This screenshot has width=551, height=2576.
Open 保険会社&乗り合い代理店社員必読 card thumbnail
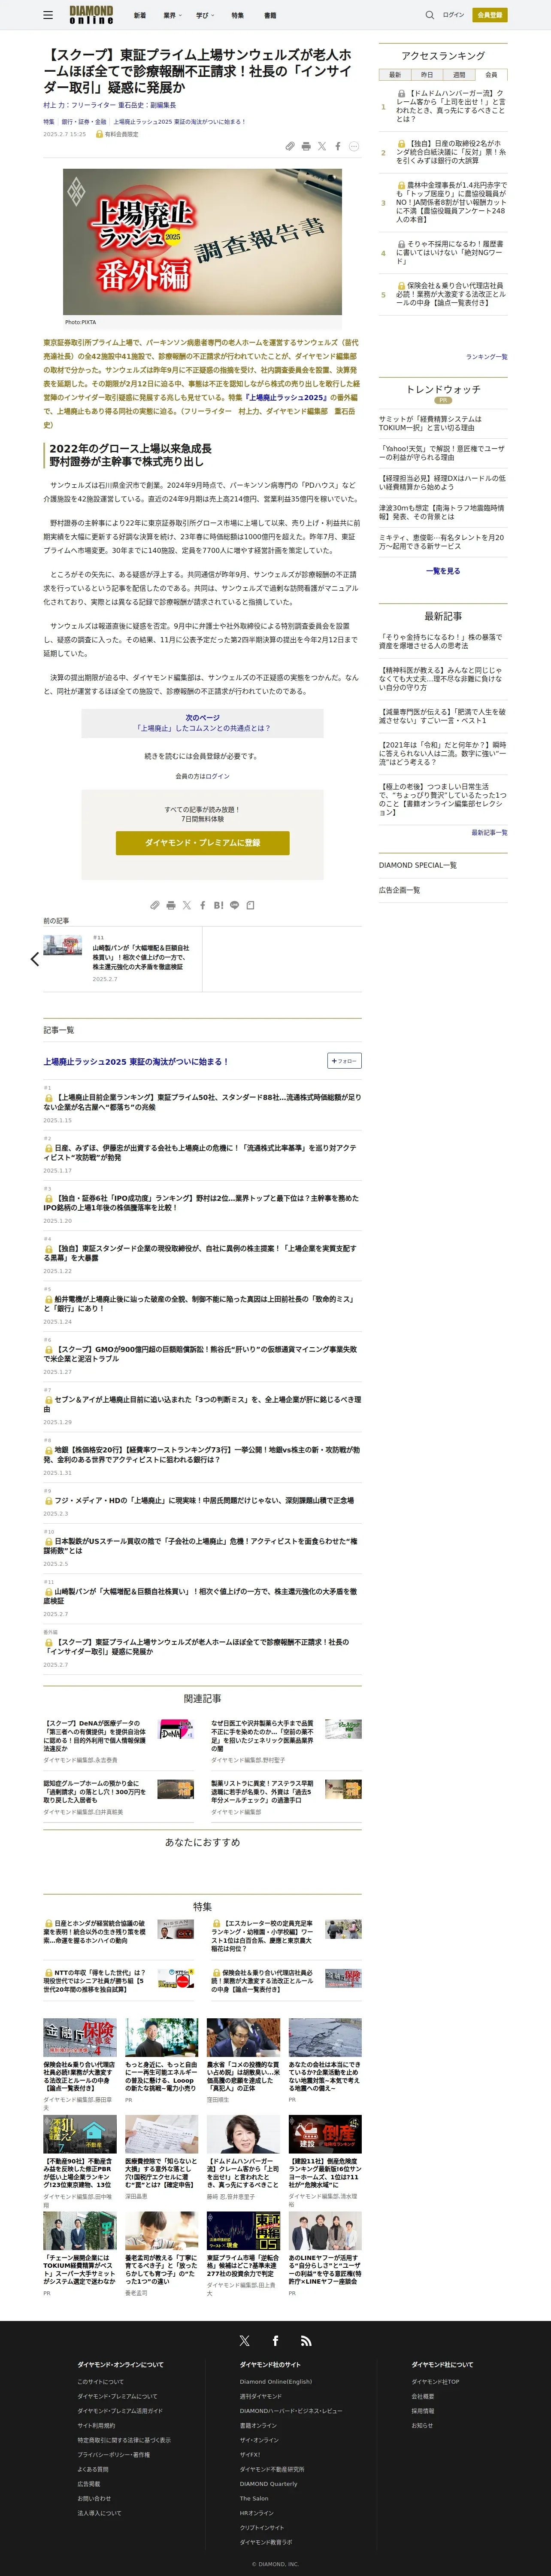point(79,2037)
